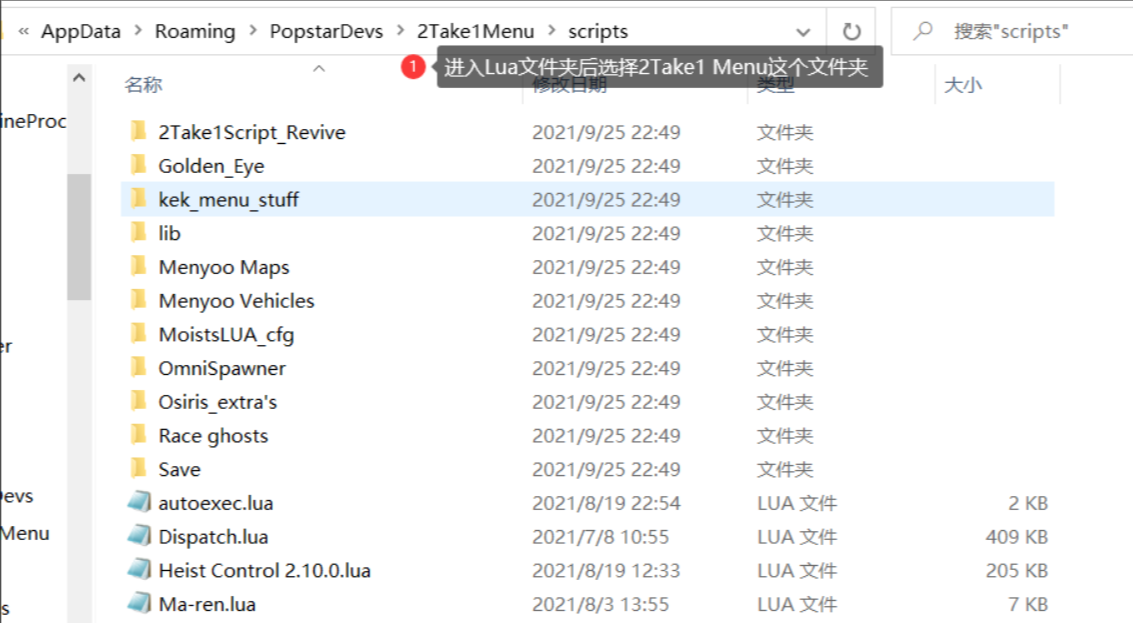Viewport: 1133px width, 623px height.
Task: Click the MoistsLUA_cfg folder icon
Action: pos(138,334)
